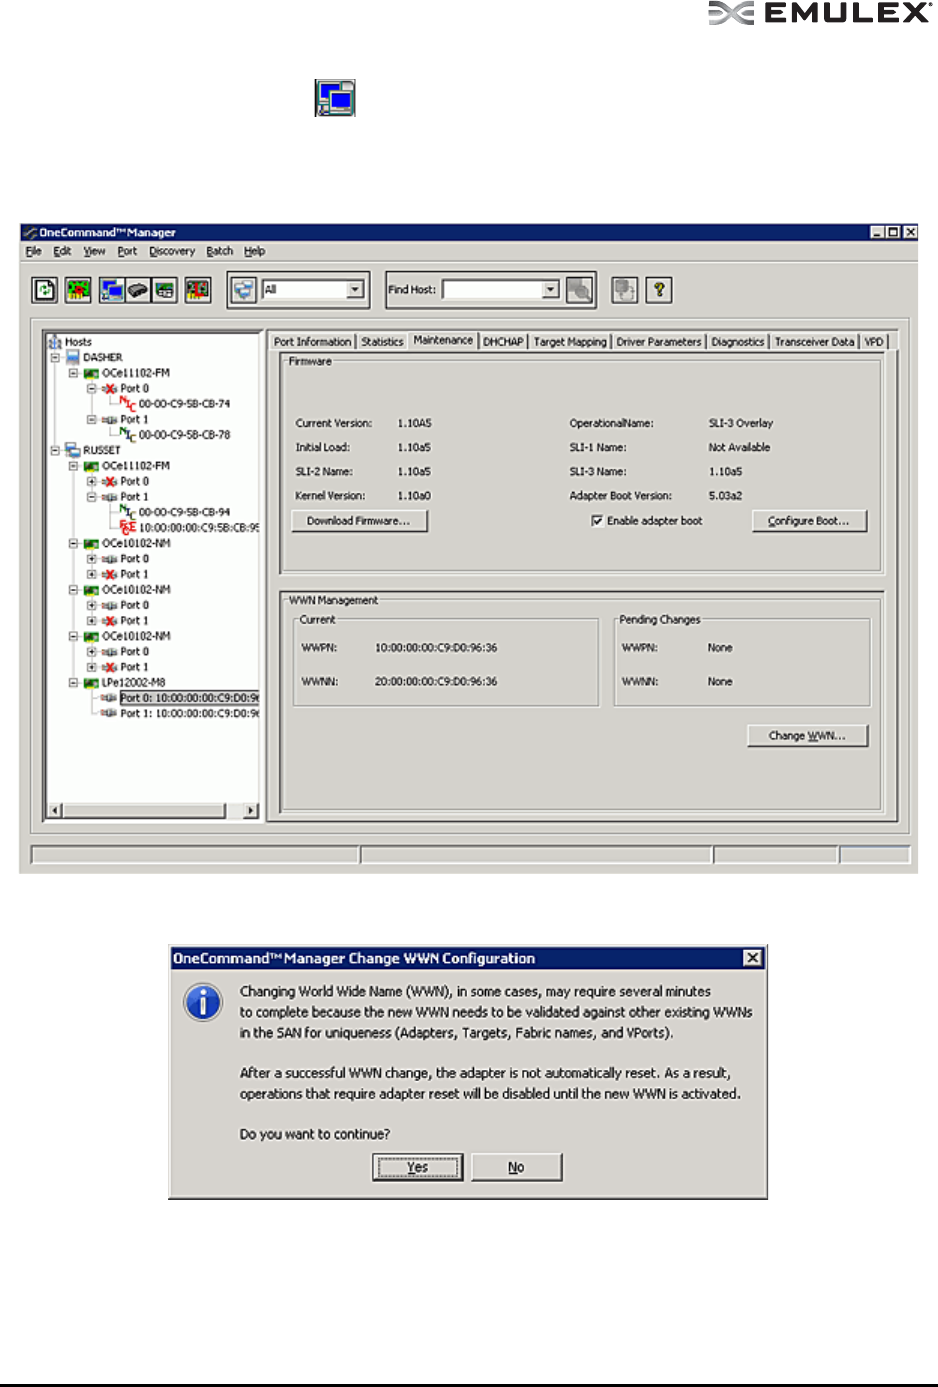
Task: Open the Find Host dropdown arrow
Action: [550, 290]
